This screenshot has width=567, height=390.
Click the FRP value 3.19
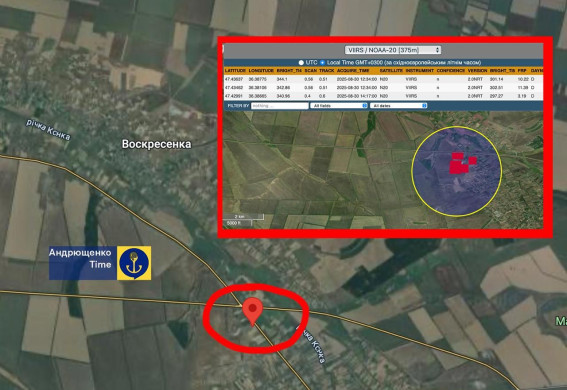(522, 97)
